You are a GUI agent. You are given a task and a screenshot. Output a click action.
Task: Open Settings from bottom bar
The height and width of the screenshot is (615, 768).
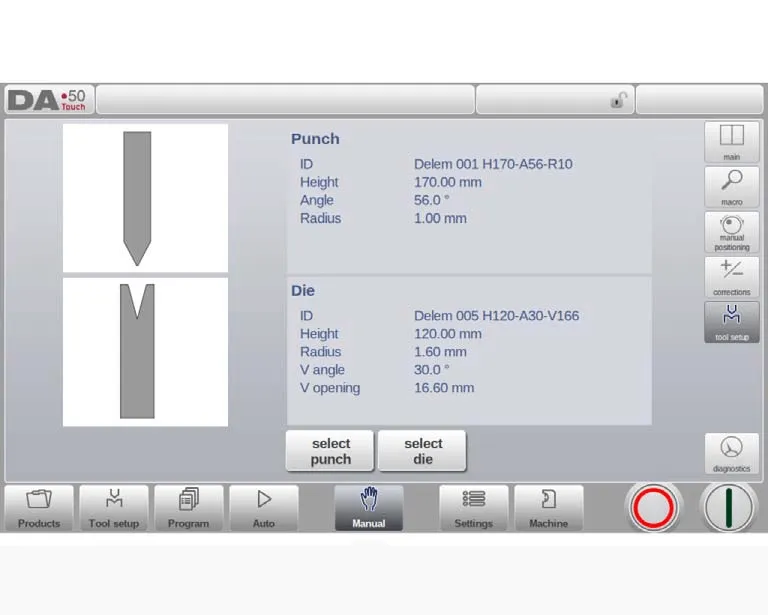[x=473, y=508]
